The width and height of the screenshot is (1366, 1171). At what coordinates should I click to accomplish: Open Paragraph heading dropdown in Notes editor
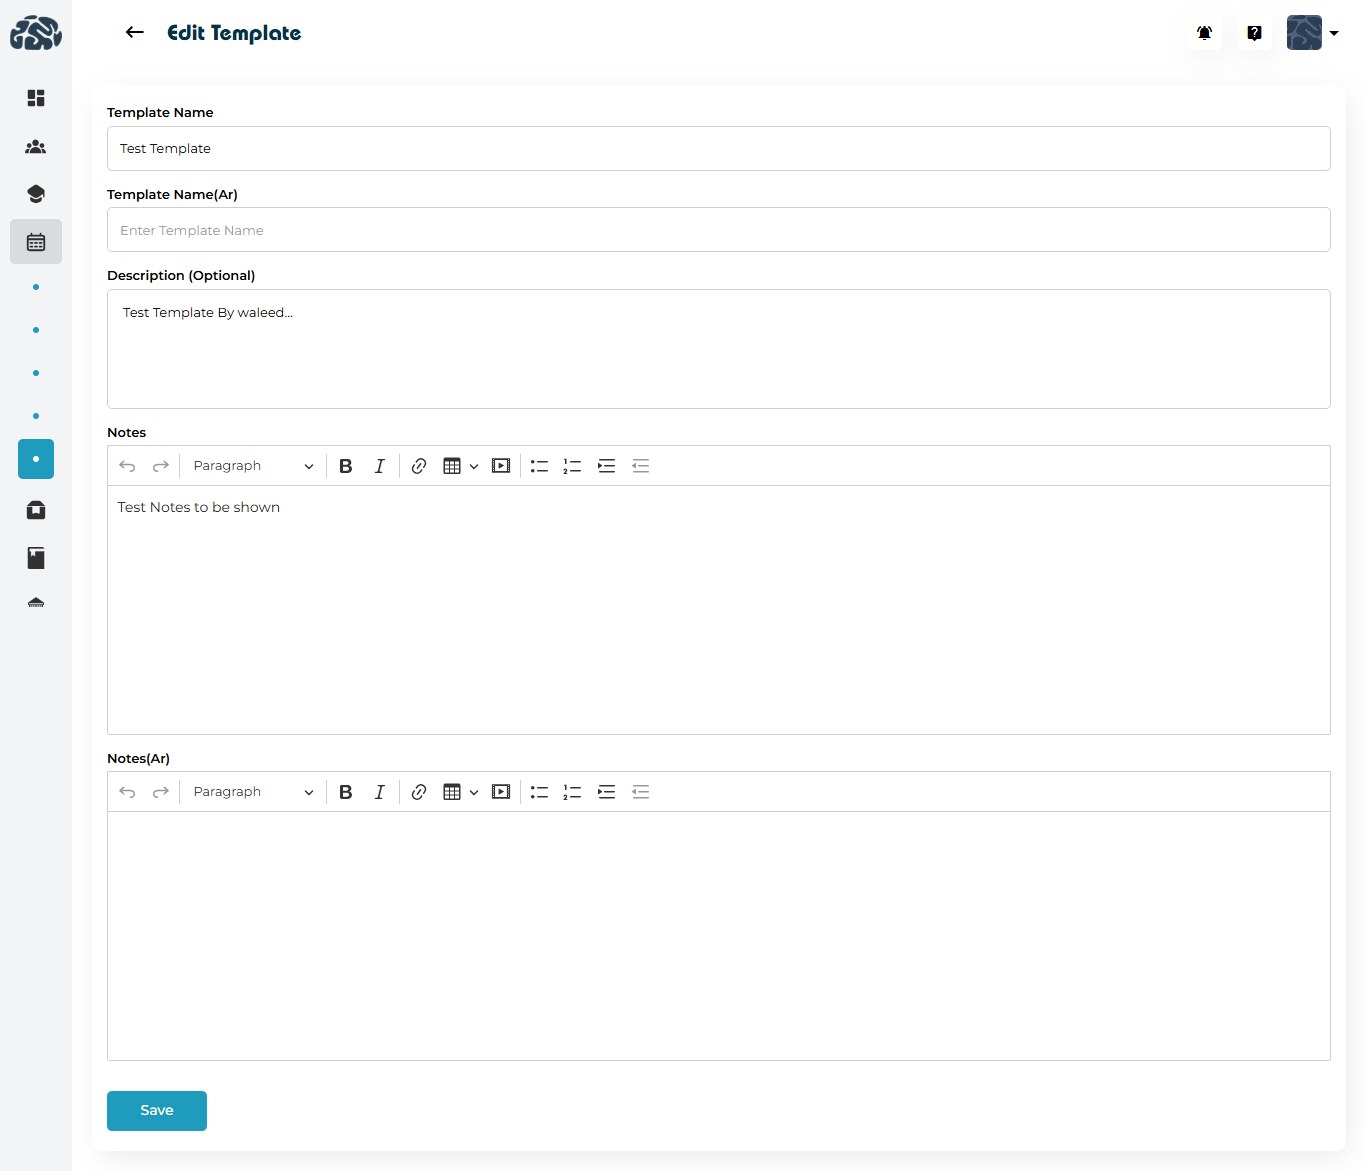[x=253, y=466]
